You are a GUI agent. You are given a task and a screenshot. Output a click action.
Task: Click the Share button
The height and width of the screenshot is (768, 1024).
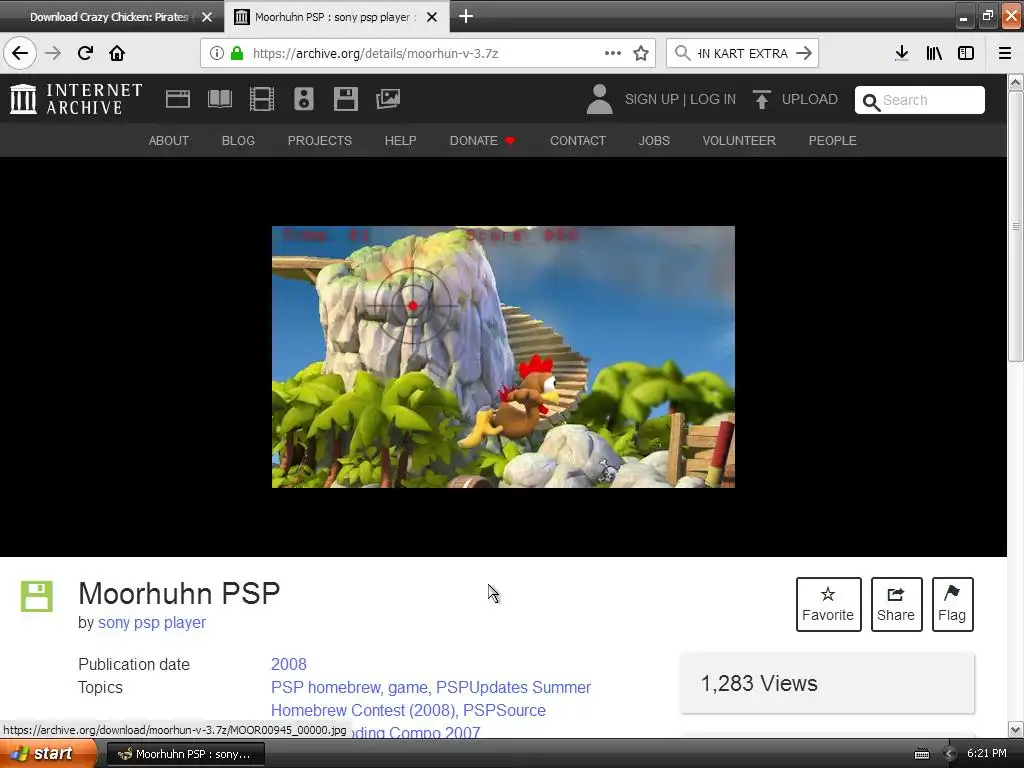[x=896, y=604]
